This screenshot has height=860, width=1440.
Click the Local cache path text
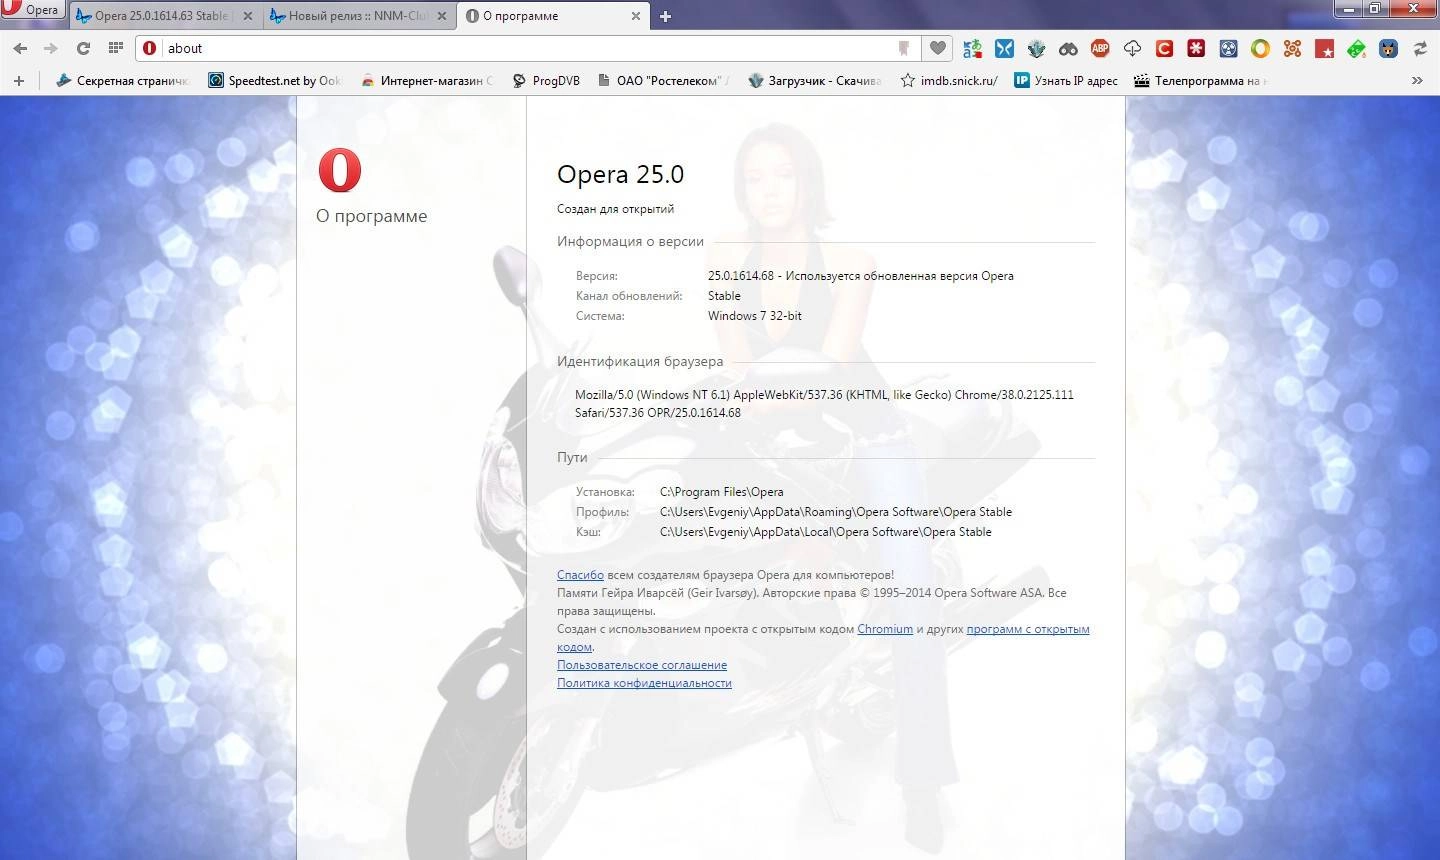pos(826,532)
